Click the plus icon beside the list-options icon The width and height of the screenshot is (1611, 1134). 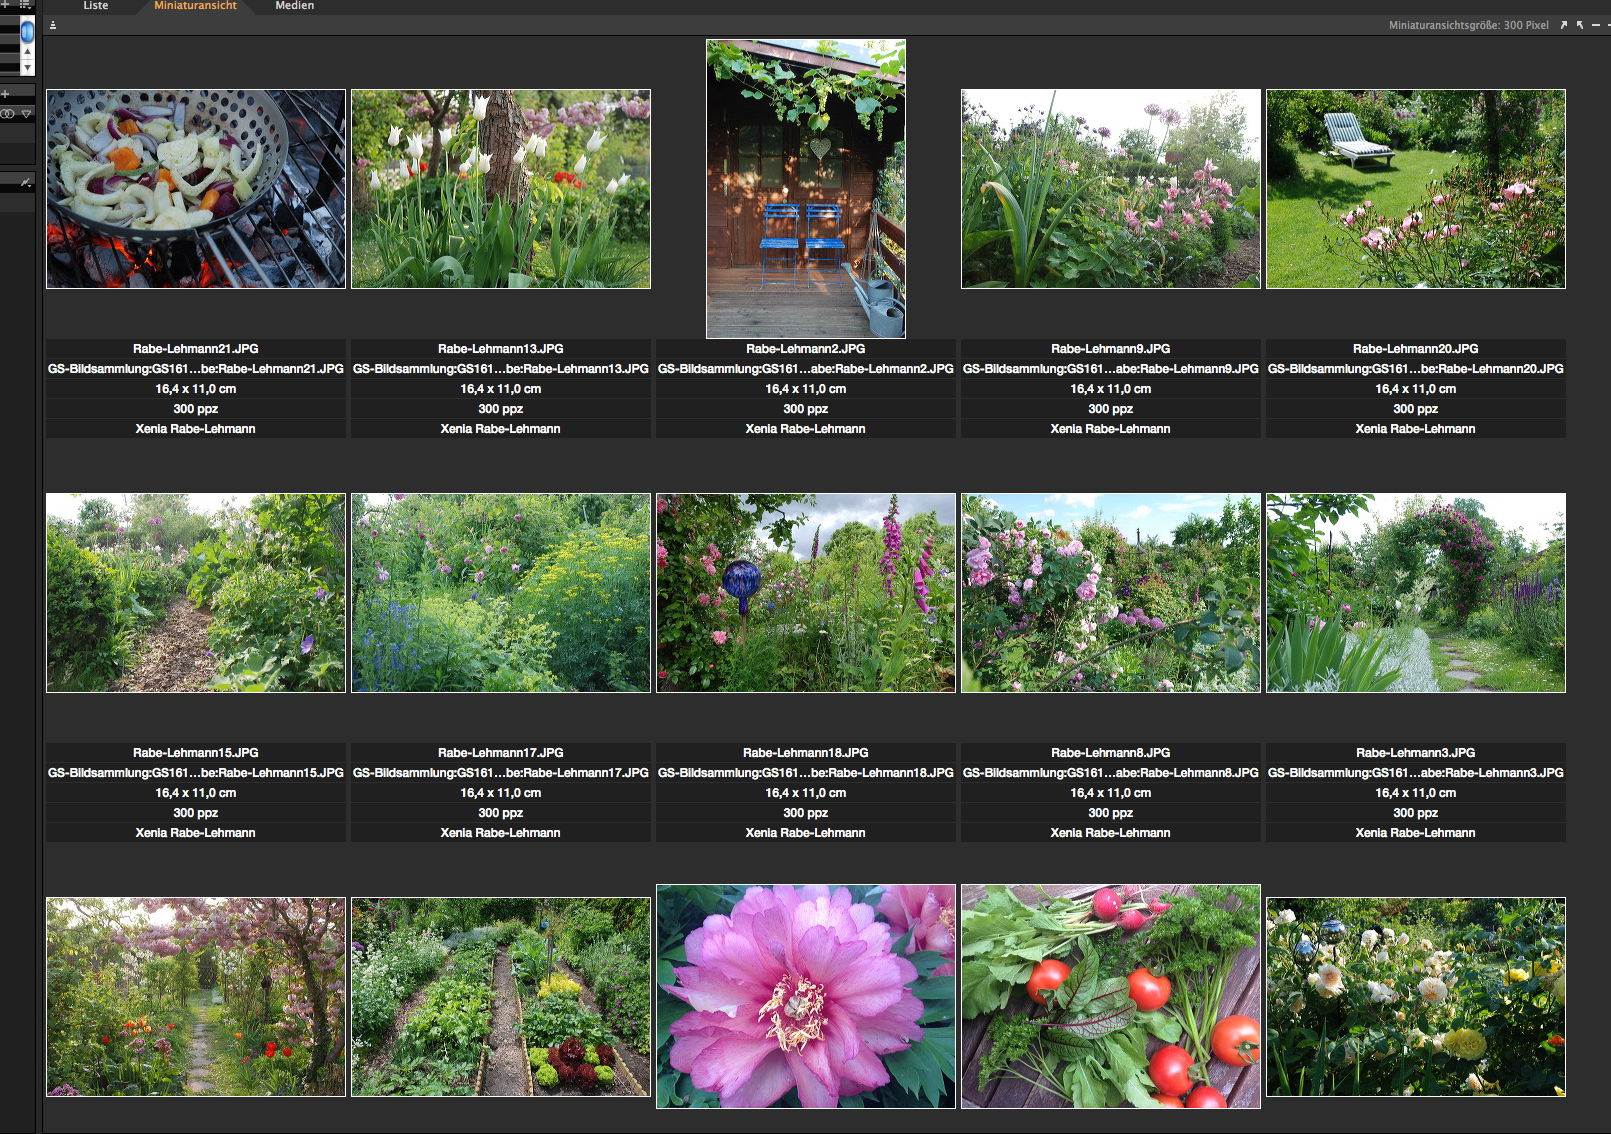point(6,5)
